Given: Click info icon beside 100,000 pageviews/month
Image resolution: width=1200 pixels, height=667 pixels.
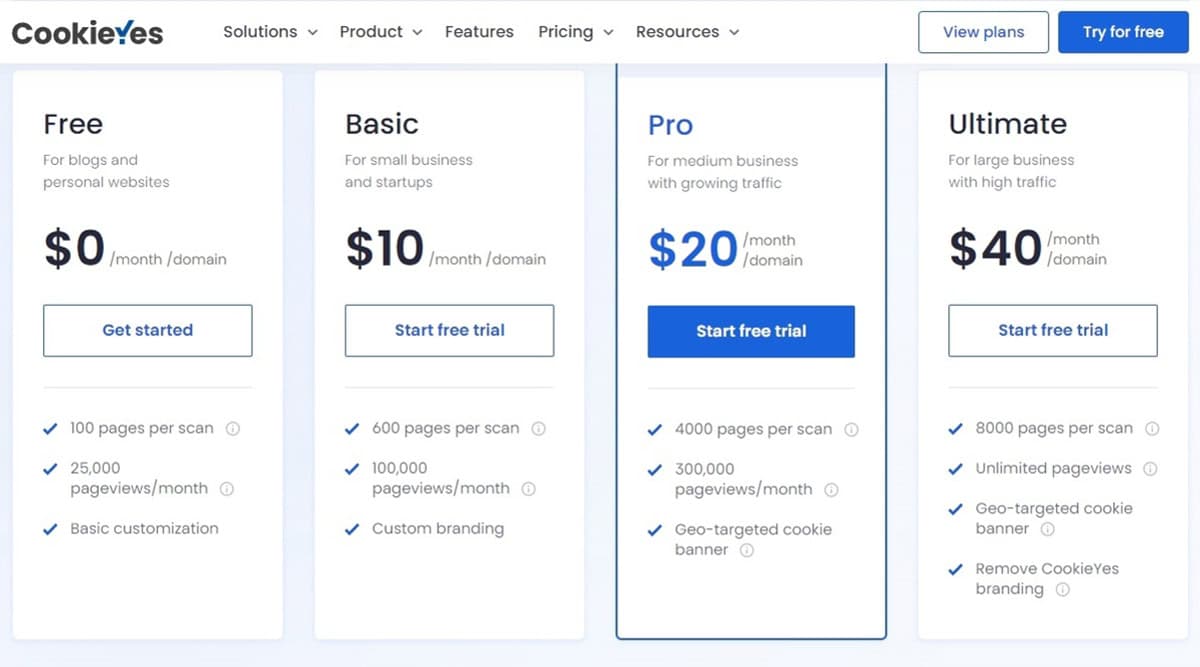Looking at the screenshot, I should click(x=529, y=489).
